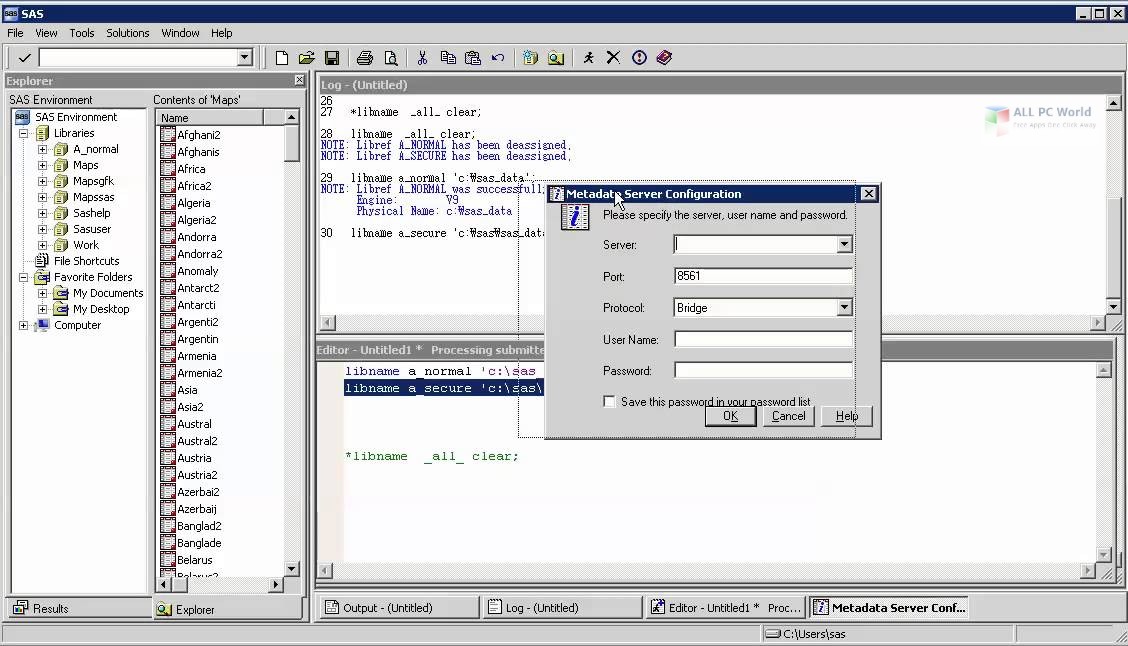The image size is (1128, 646).
Task: Click into the User Name field
Action: tap(763, 340)
